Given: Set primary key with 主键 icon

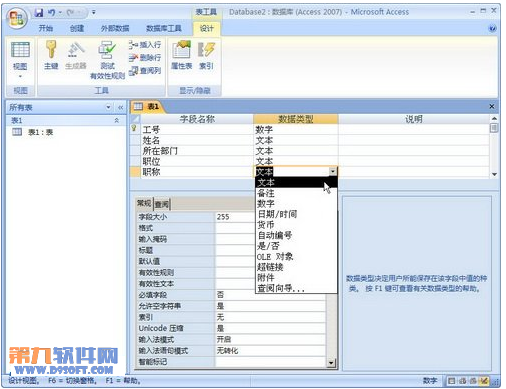Looking at the screenshot, I should (51, 55).
